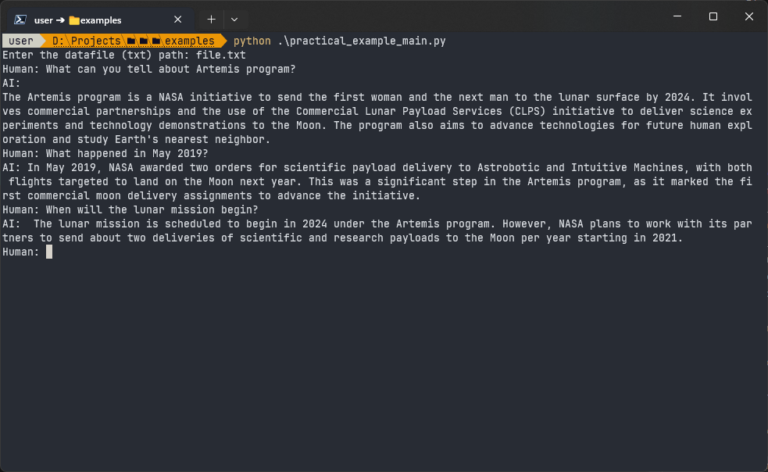The height and width of the screenshot is (472, 768).
Task: Click the cursor at the last Human prompt
Action: [x=49, y=252]
